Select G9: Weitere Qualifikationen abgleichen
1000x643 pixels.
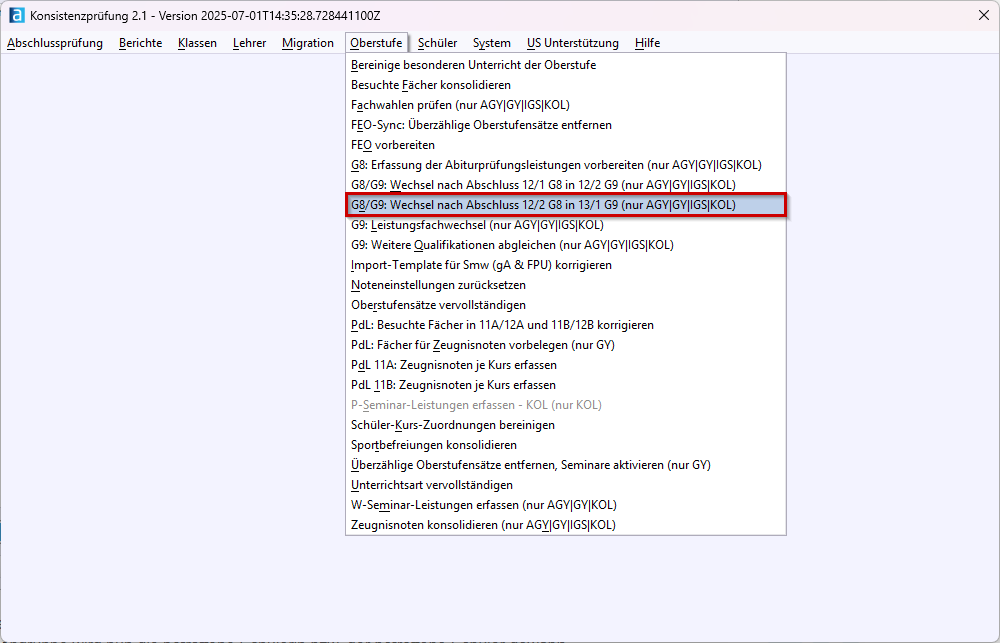tap(566, 245)
